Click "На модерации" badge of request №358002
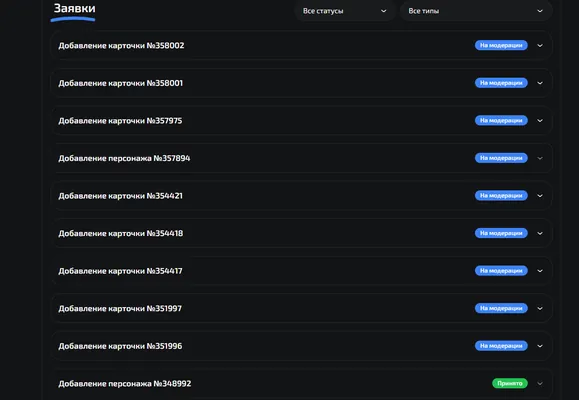579x400 pixels. [x=501, y=45]
